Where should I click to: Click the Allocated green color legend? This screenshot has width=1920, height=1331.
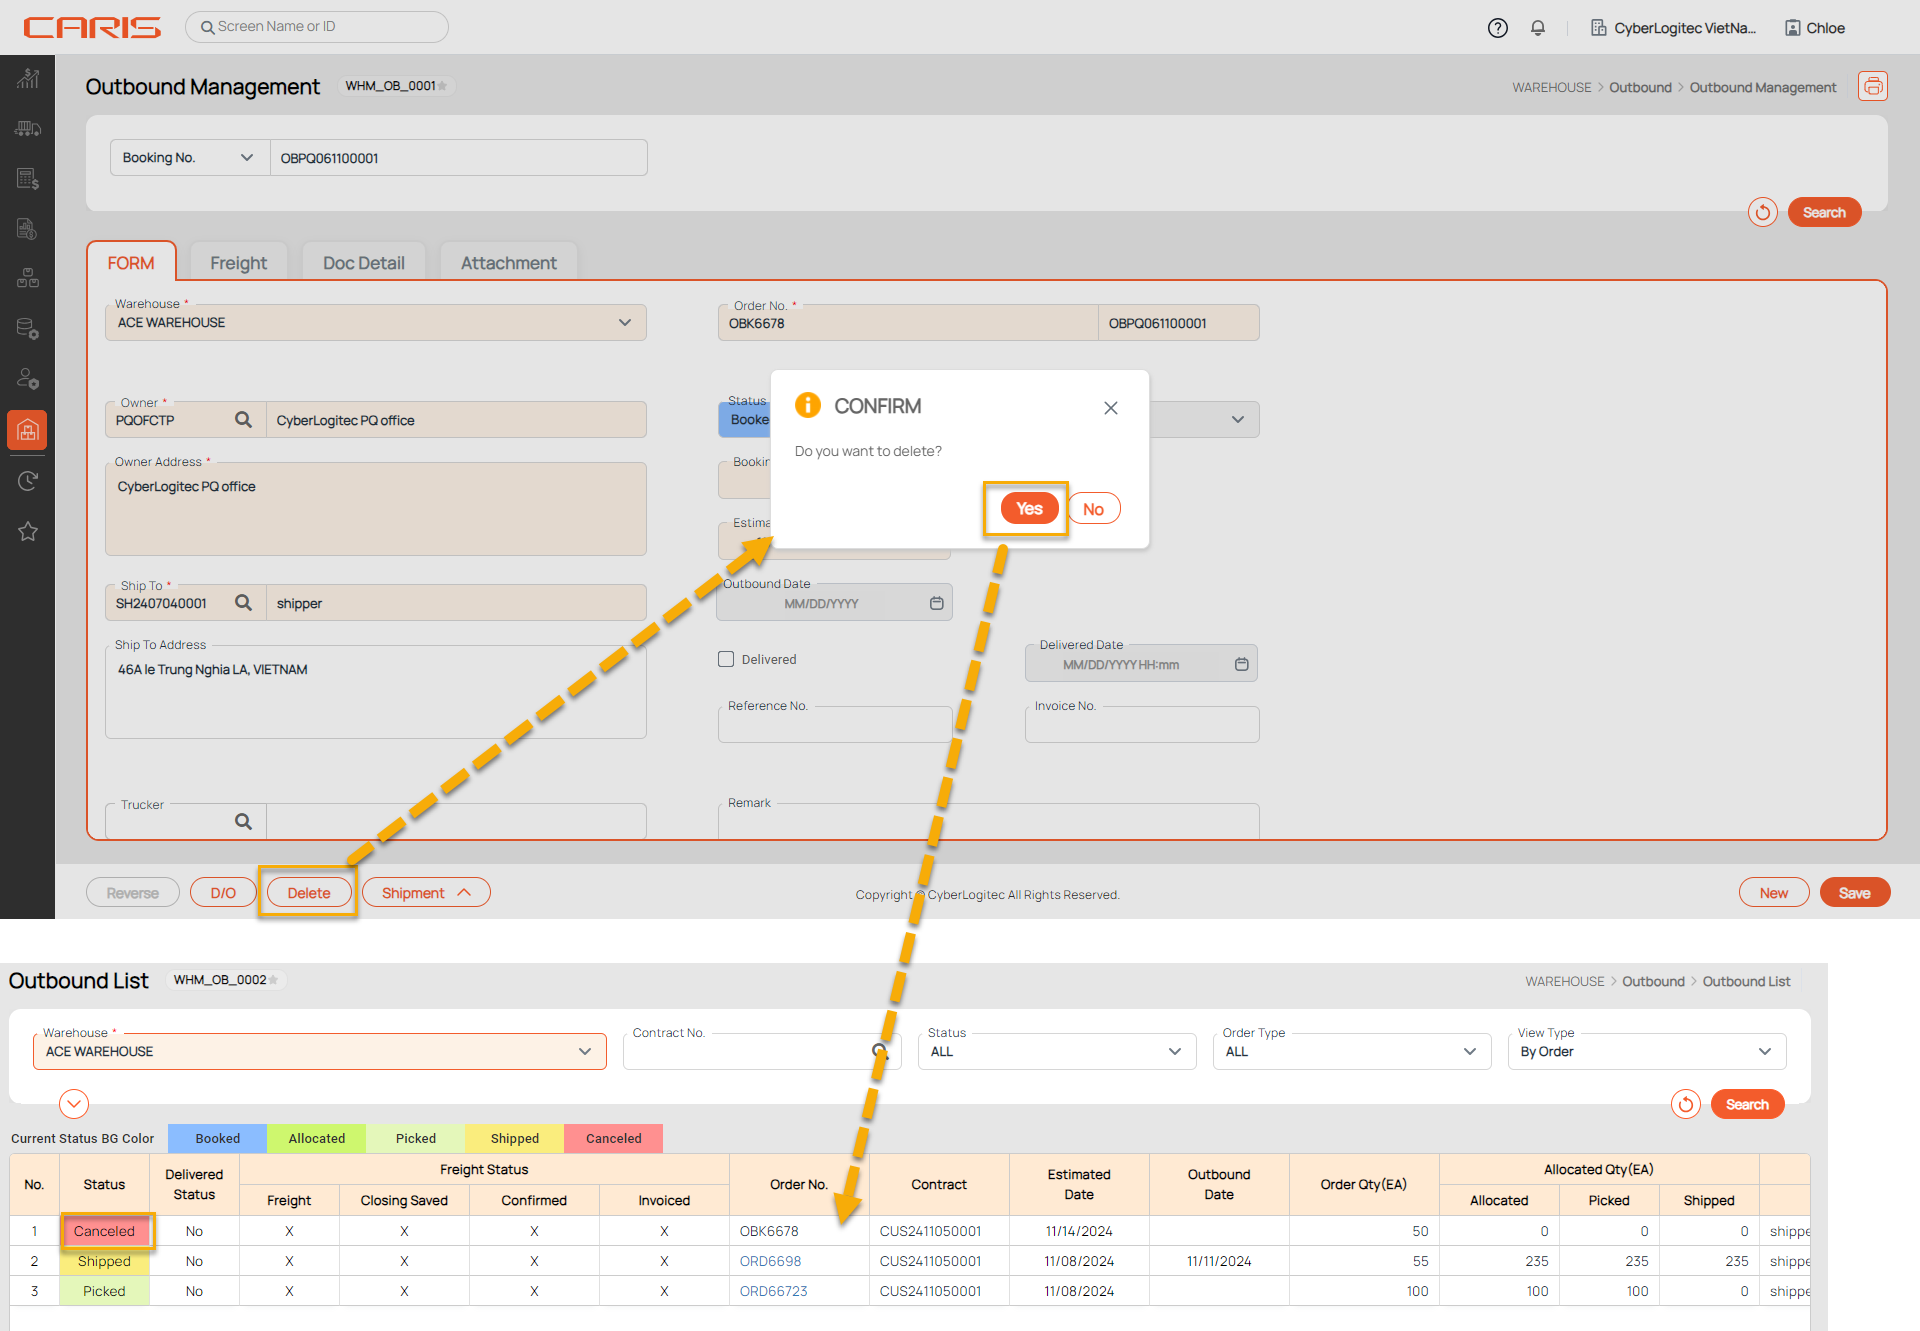point(316,1138)
